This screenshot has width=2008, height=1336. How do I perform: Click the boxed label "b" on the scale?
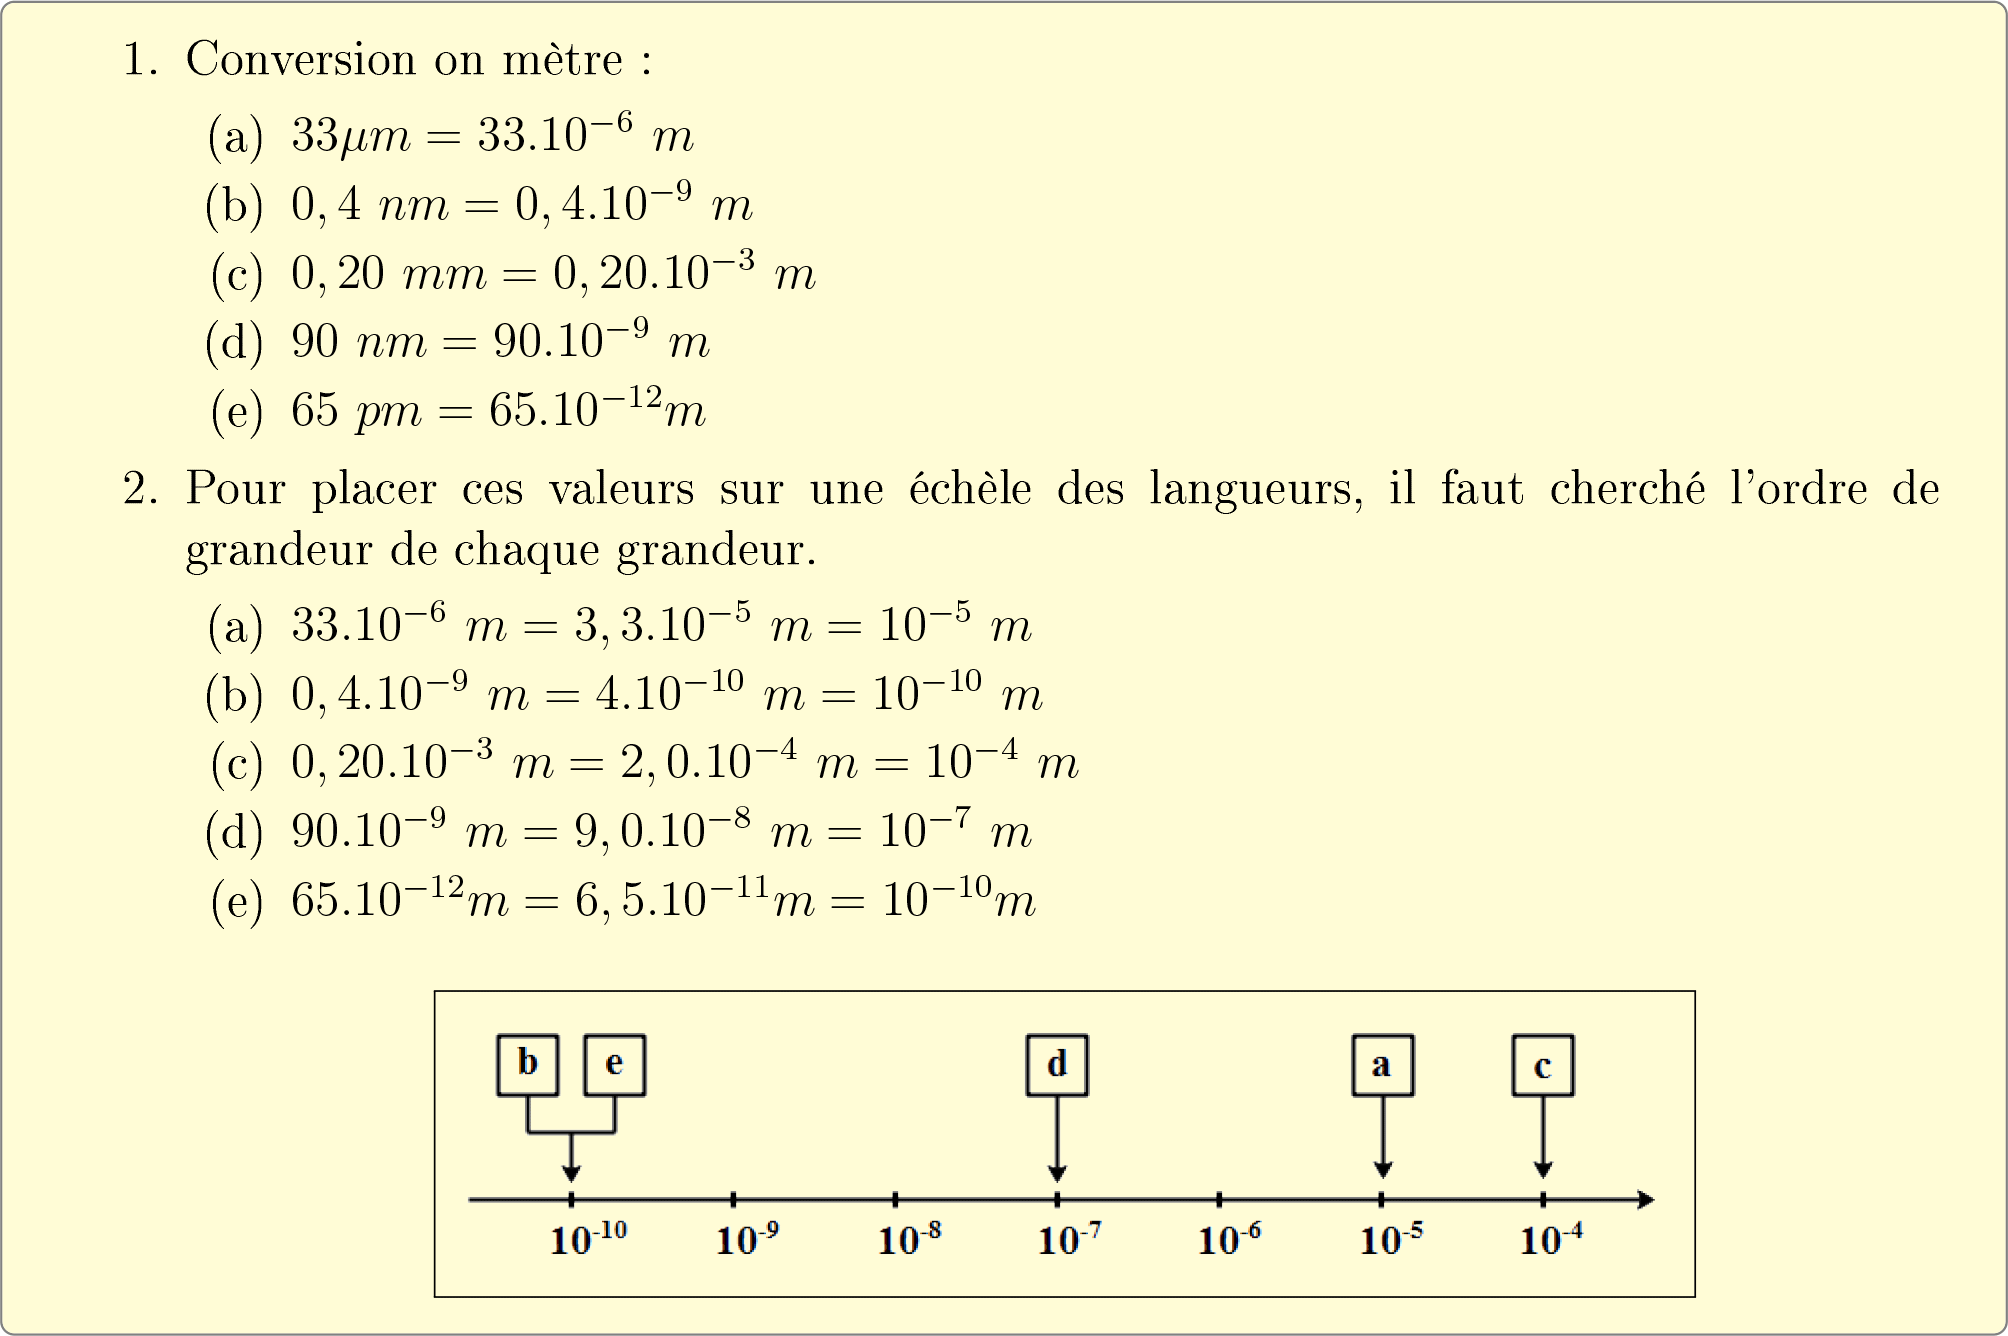click(x=528, y=1065)
